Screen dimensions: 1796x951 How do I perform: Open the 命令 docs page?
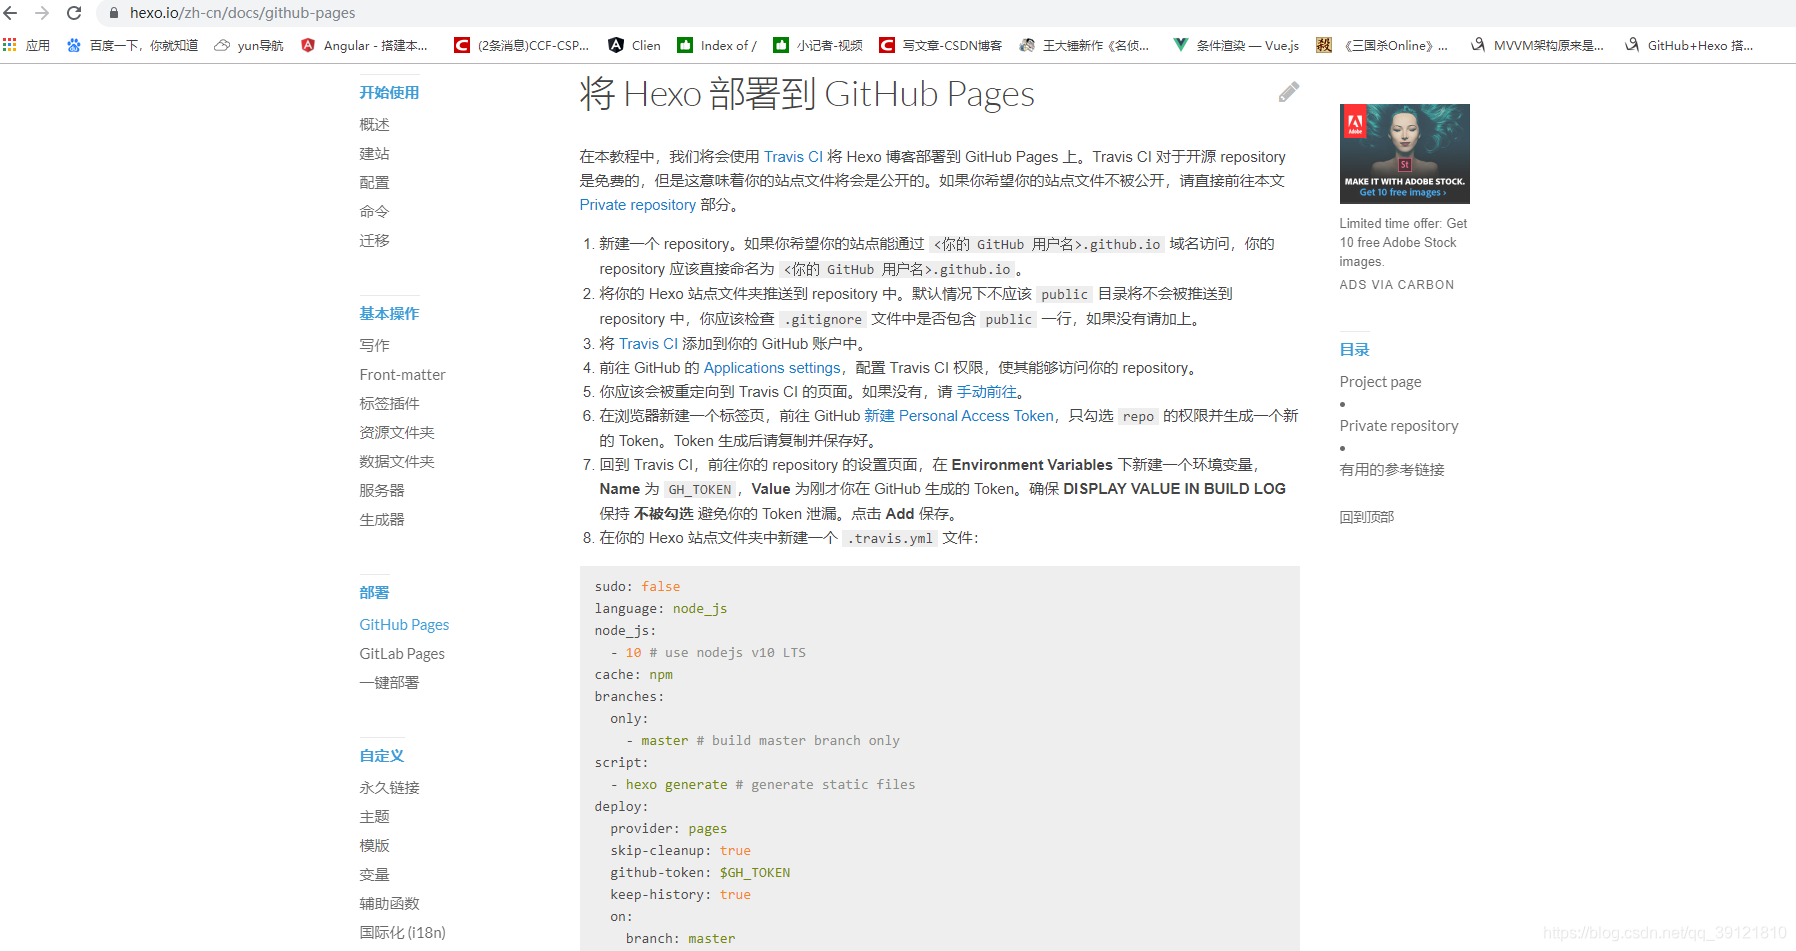pos(374,211)
